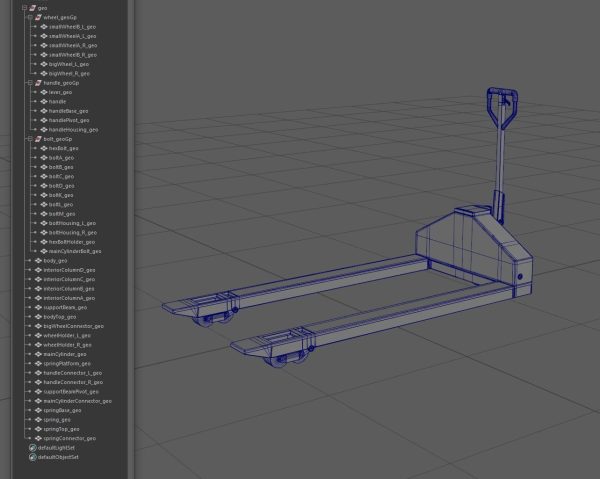This screenshot has width=600, height=479.
Task: Collapse the handle_geoGp group
Action: (30, 83)
